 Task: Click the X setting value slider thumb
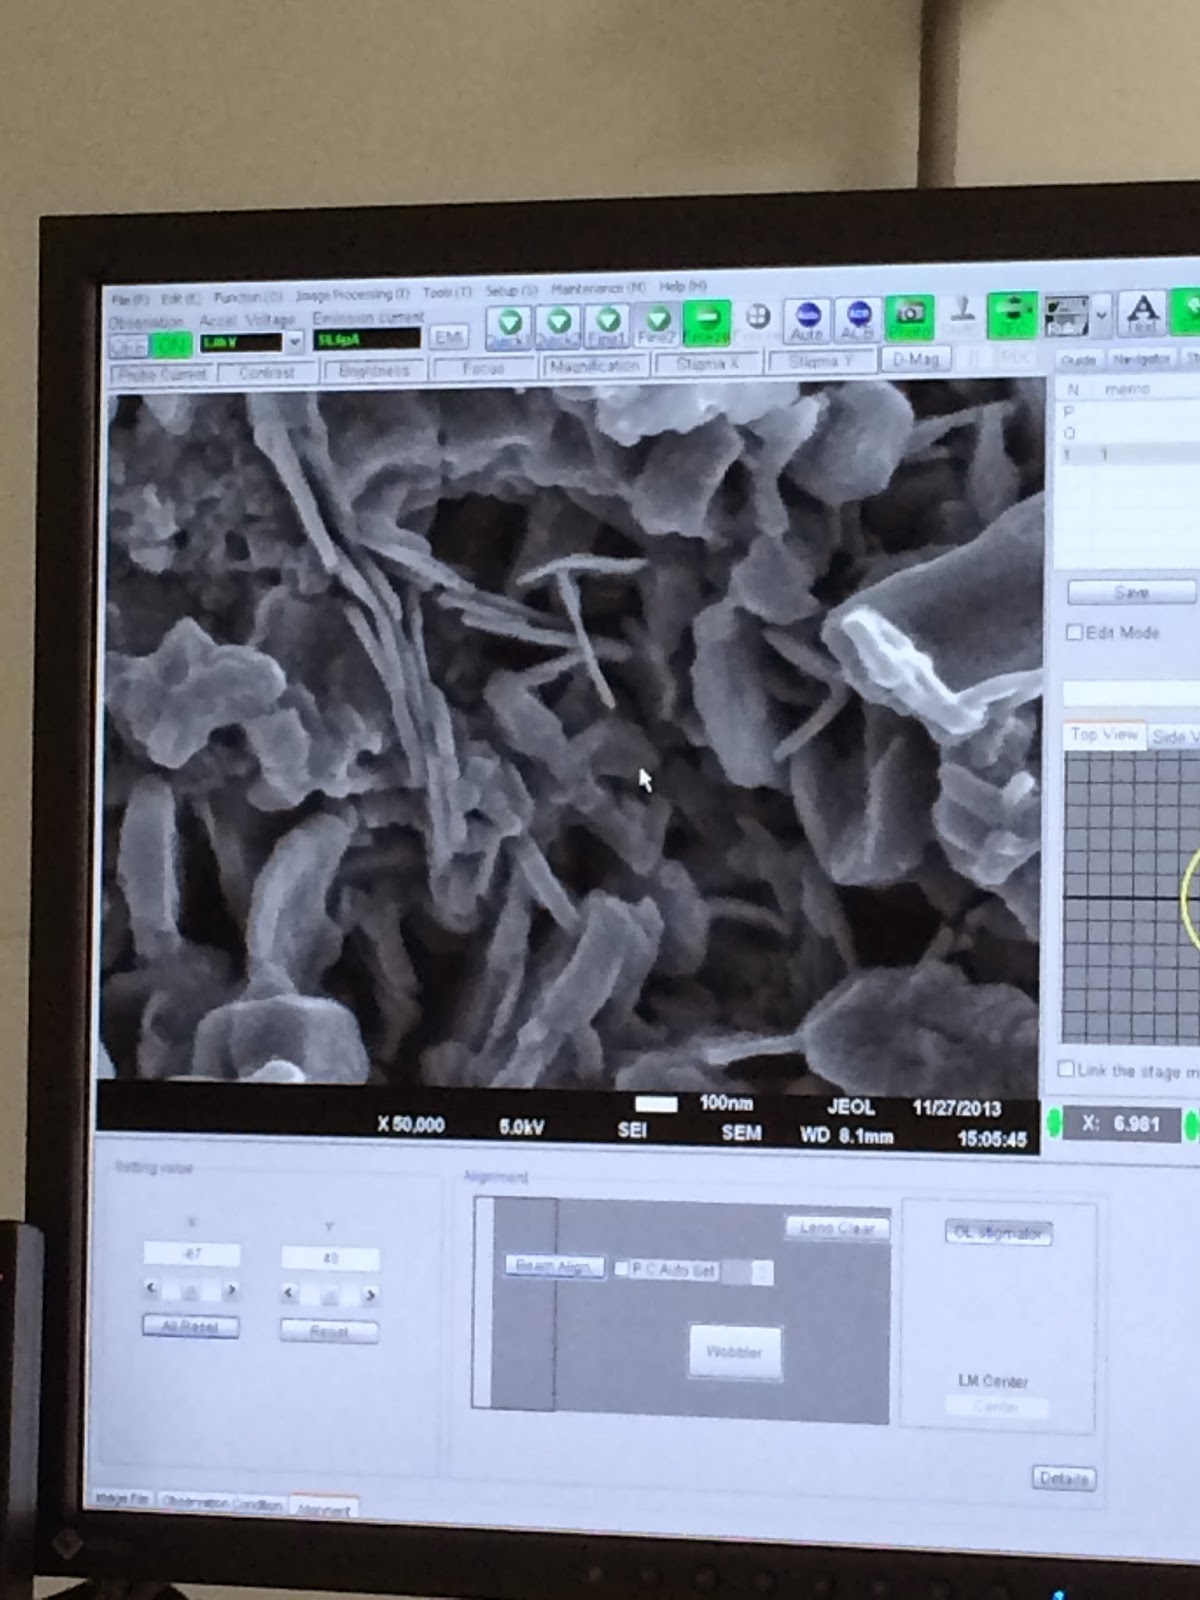[191, 1290]
